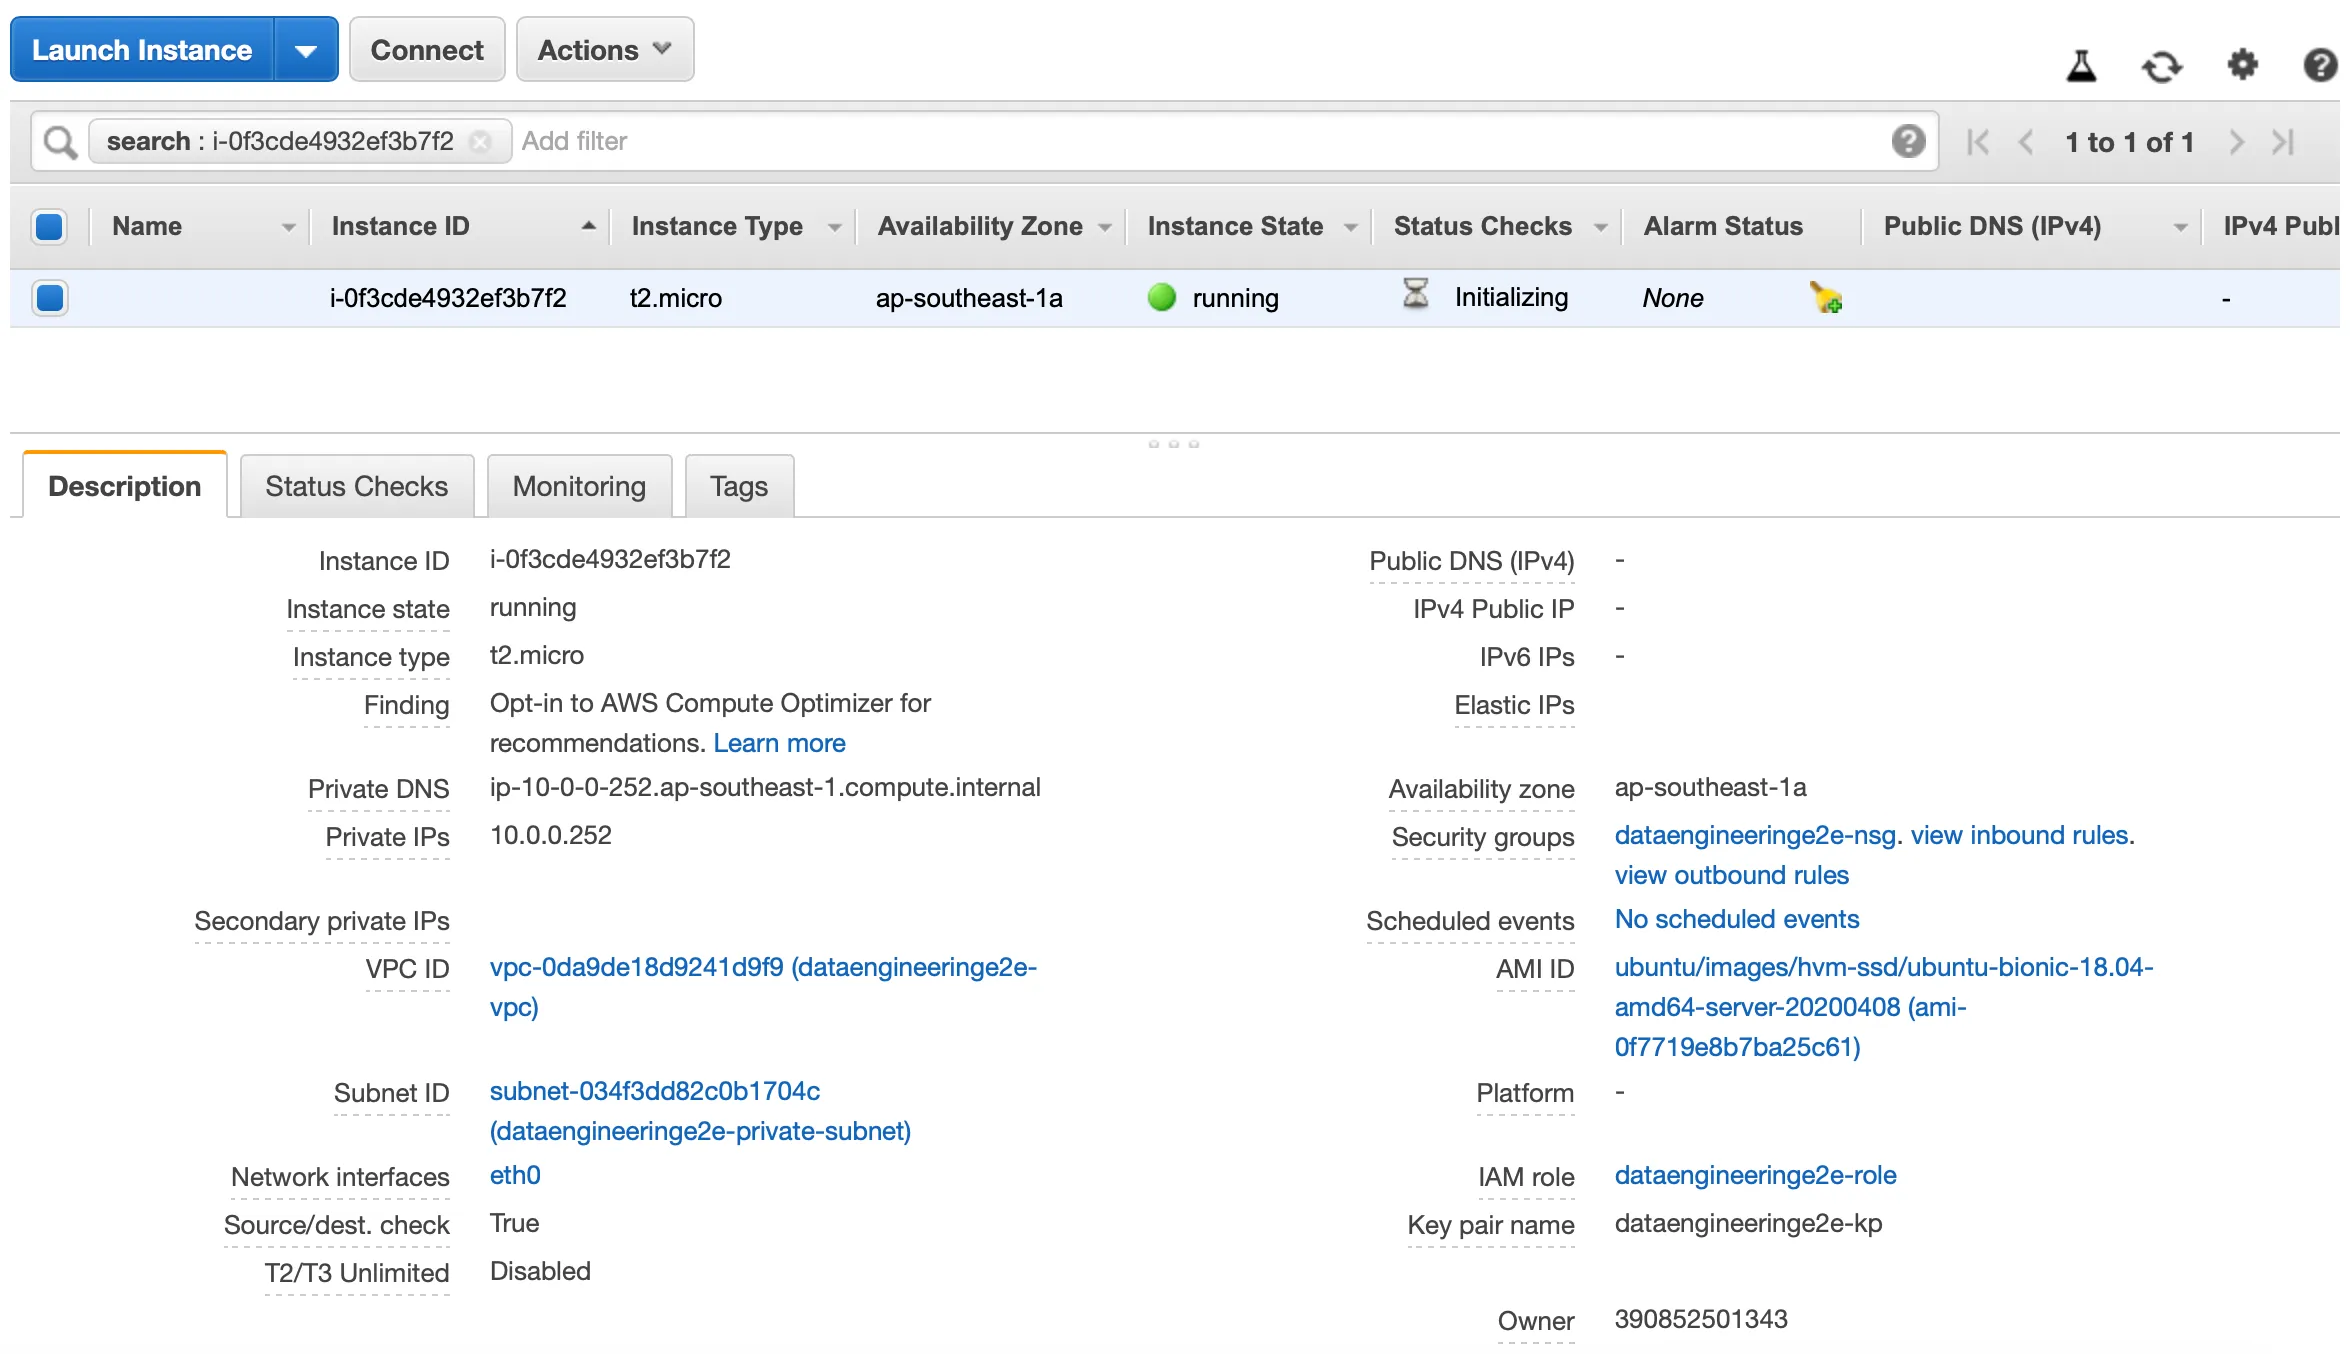Remove the i-0f3cde4932ef3b7f2 search filter
Screen dimensions: 2350x1354
[x=481, y=142]
